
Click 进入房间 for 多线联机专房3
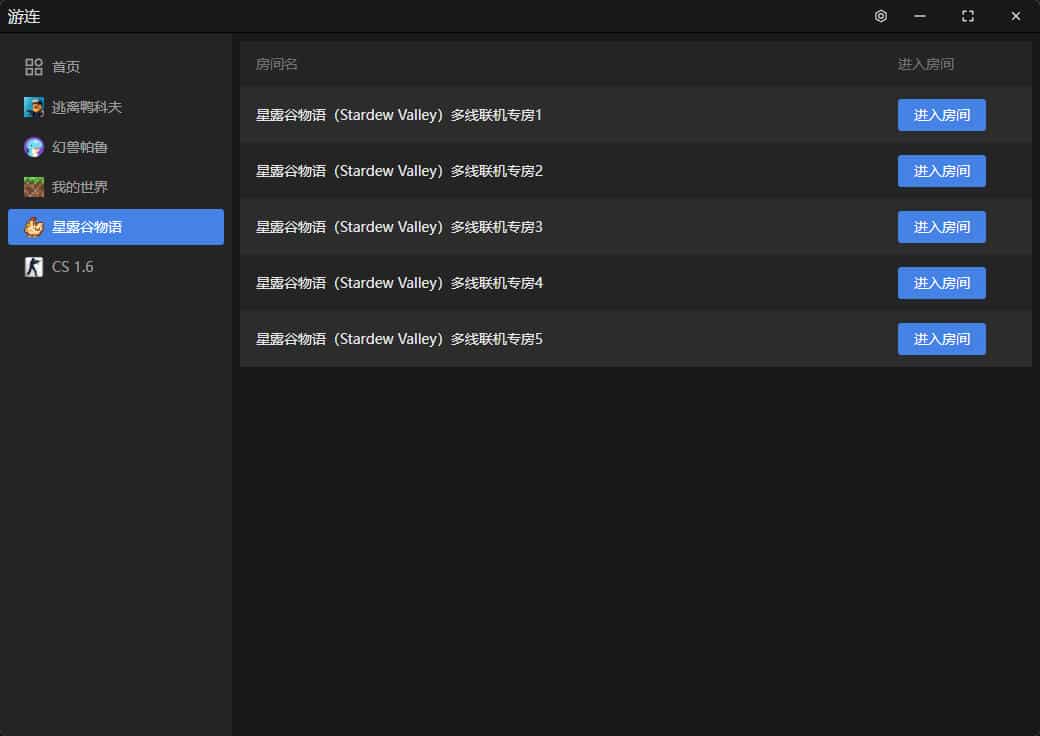point(941,227)
